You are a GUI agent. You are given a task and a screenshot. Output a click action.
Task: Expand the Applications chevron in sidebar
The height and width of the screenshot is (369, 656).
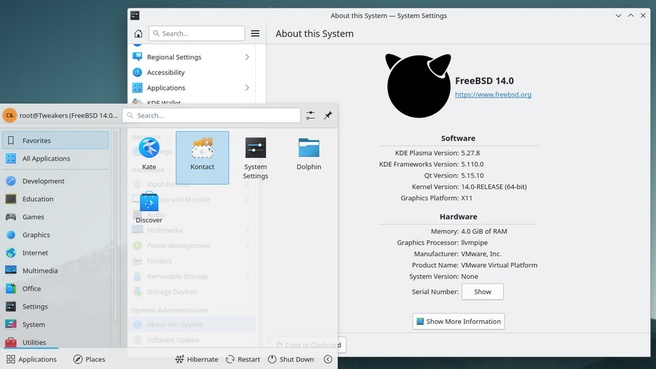(247, 88)
